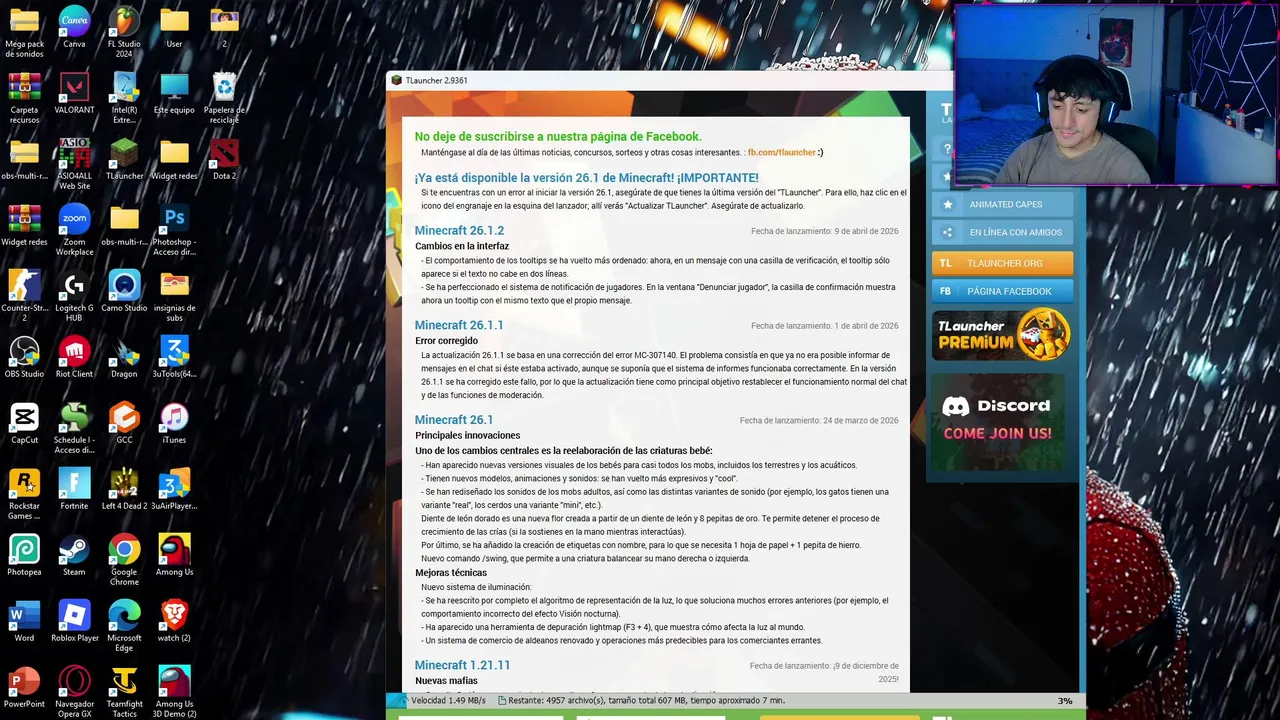Select the Roblox Player icon
The height and width of the screenshot is (720, 1280).
click(x=74, y=622)
